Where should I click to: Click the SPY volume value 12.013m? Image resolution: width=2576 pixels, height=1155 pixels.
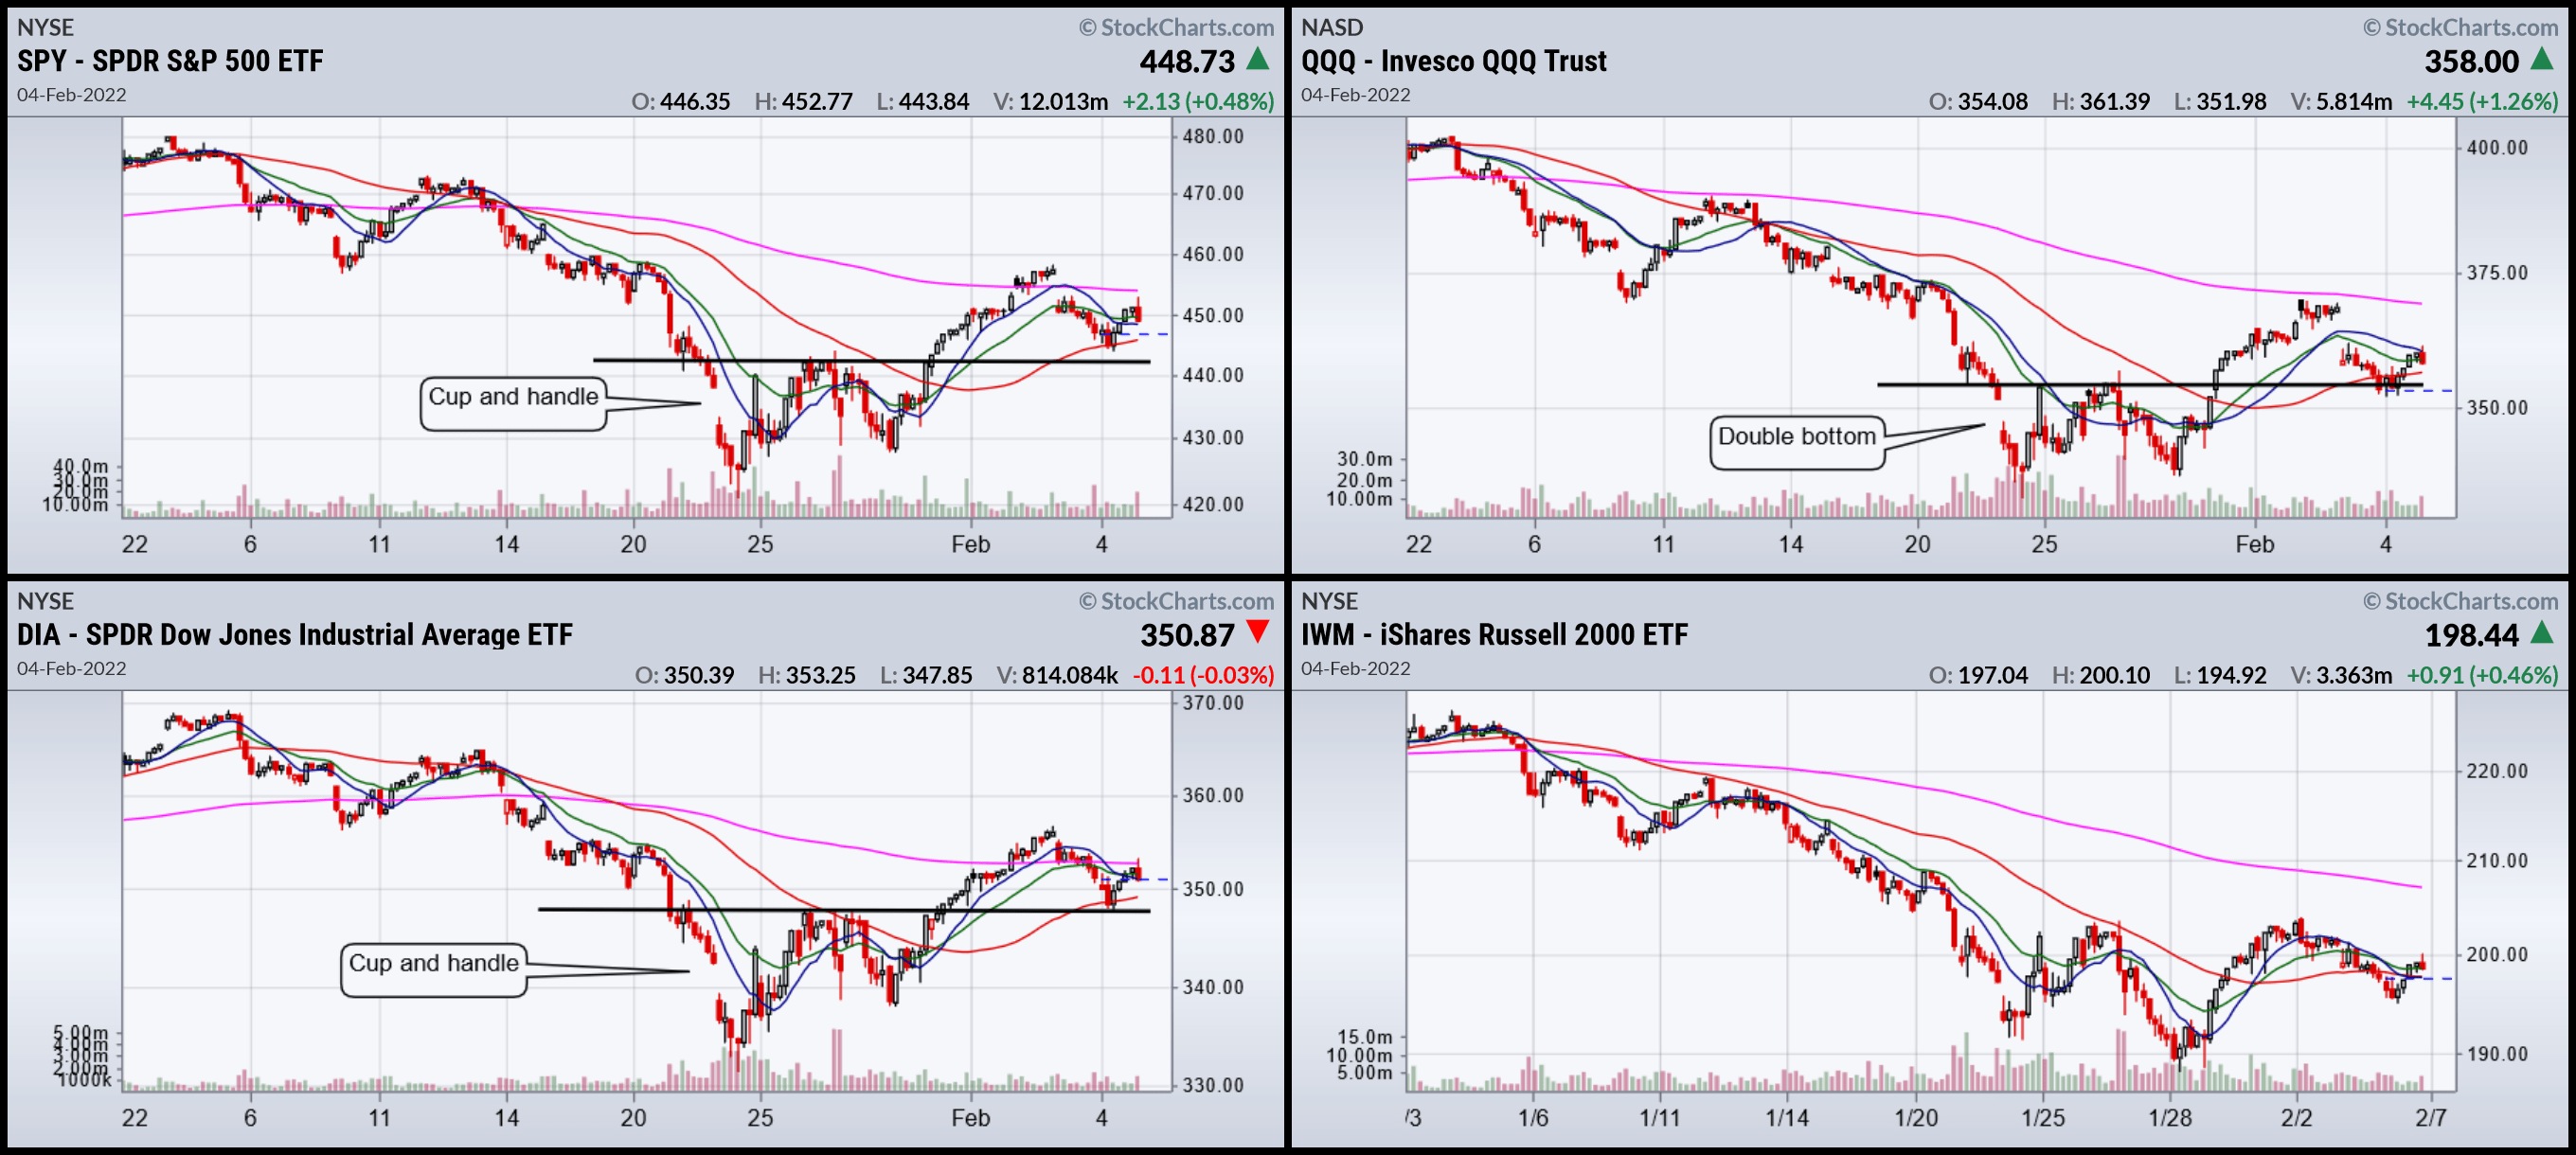pos(1063,102)
